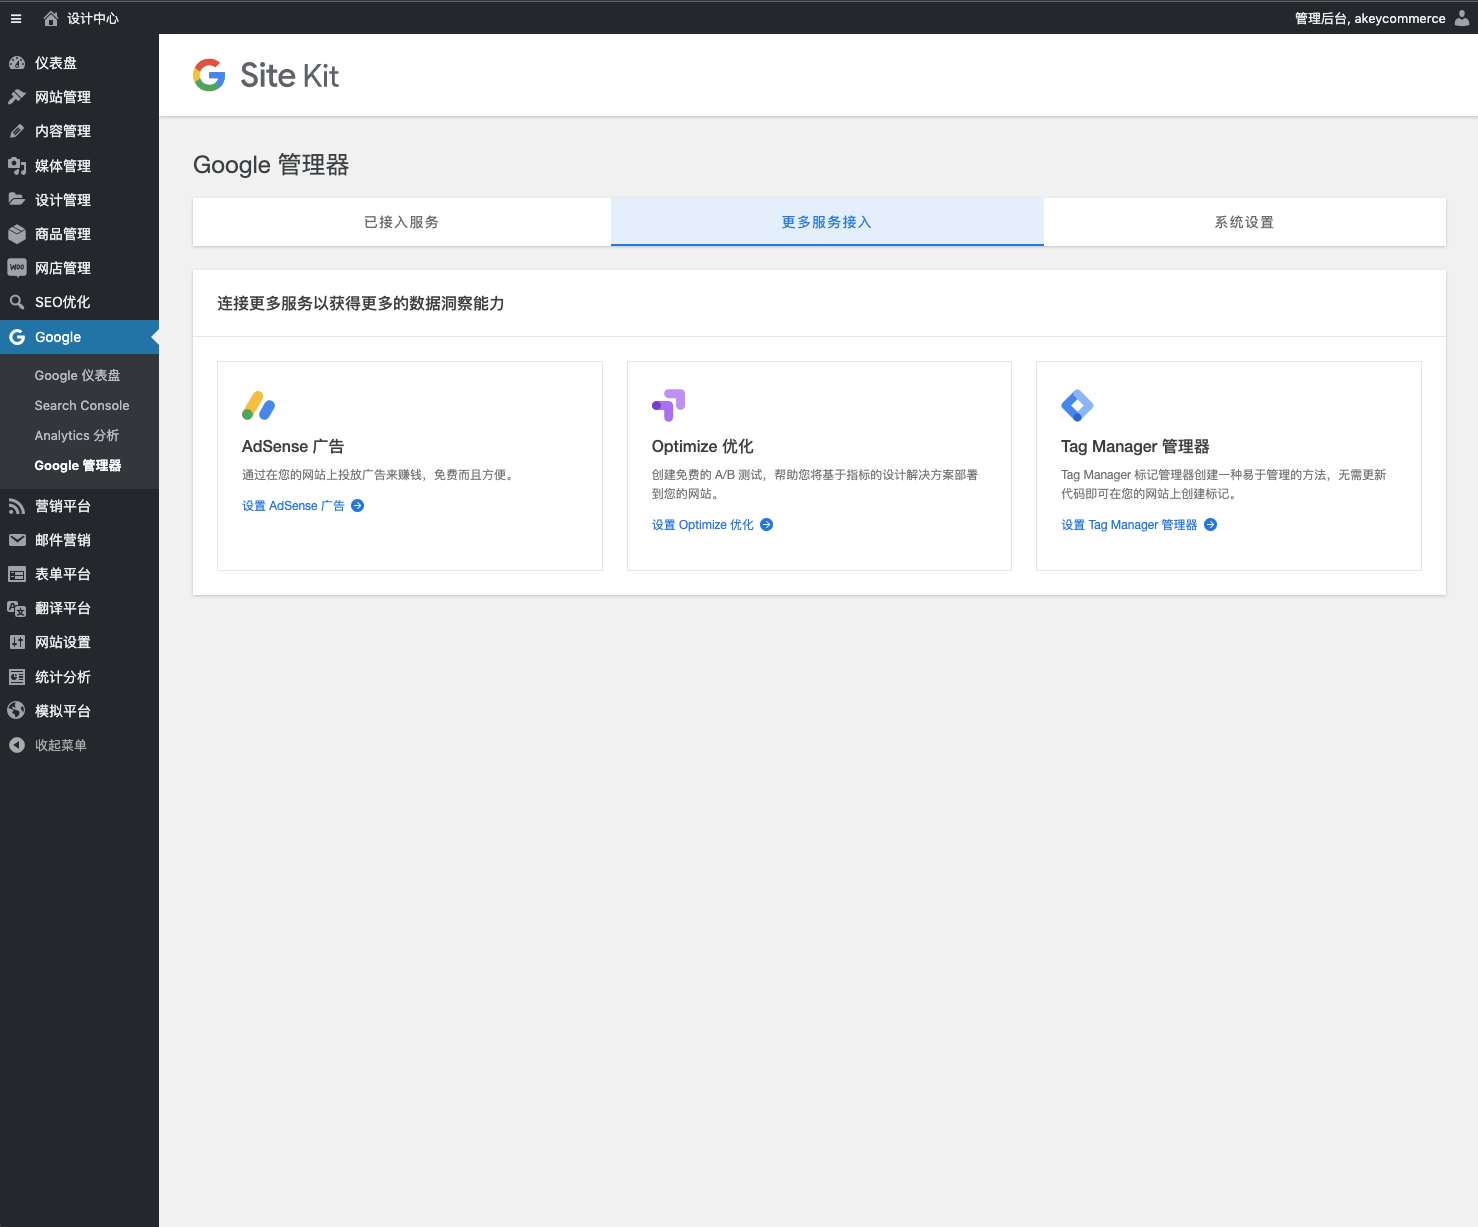Open the 系统设置 tab
The height and width of the screenshot is (1227, 1478).
pyautogui.click(x=1245, y=222)
